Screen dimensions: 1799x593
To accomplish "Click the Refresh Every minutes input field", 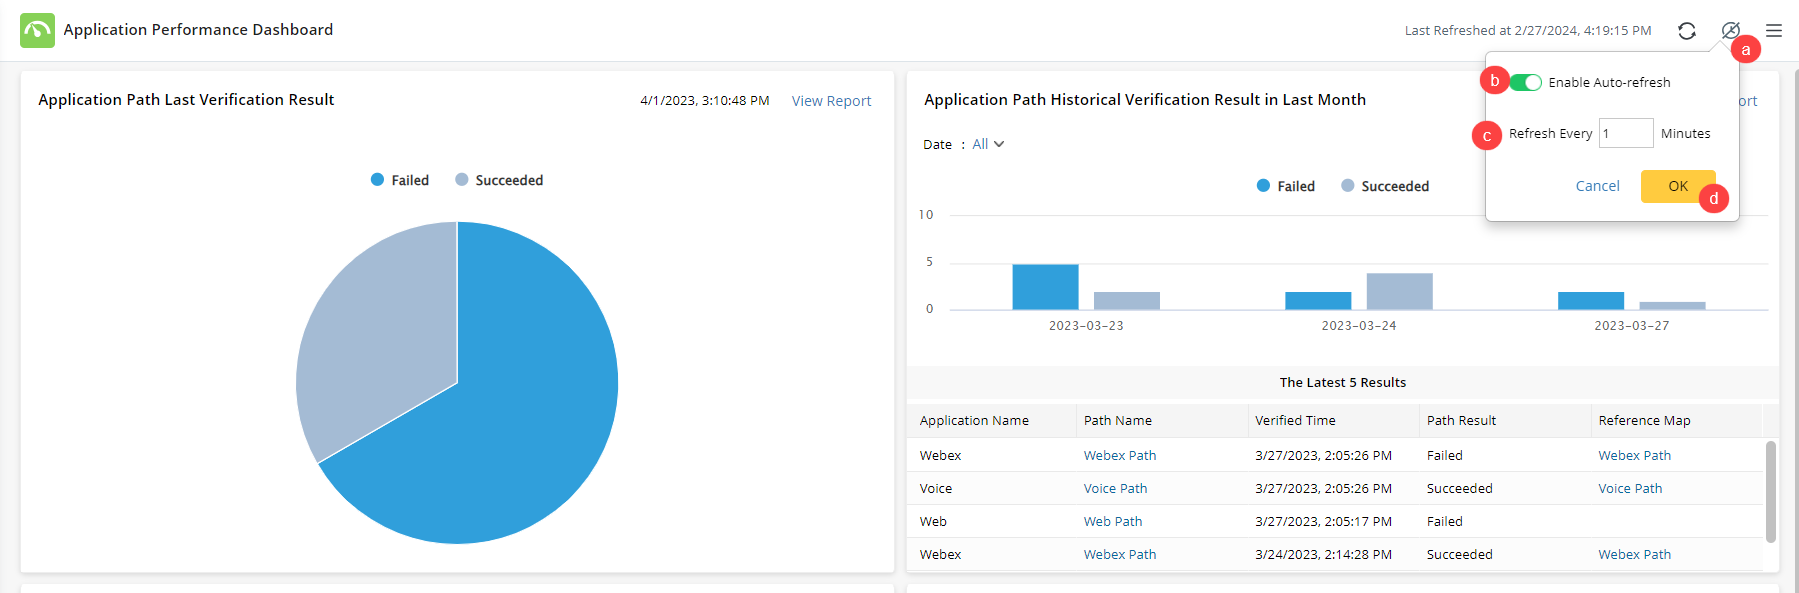I will (1625, 133).
